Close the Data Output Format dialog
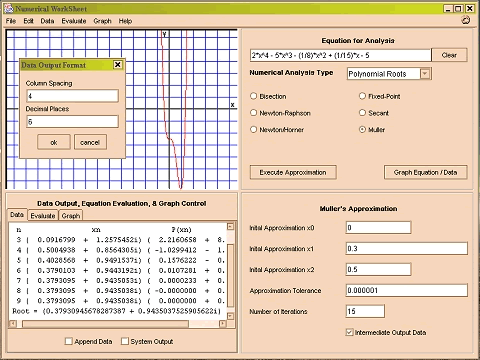480x360 pixels. pyautogui.click(x=118, y=65)
